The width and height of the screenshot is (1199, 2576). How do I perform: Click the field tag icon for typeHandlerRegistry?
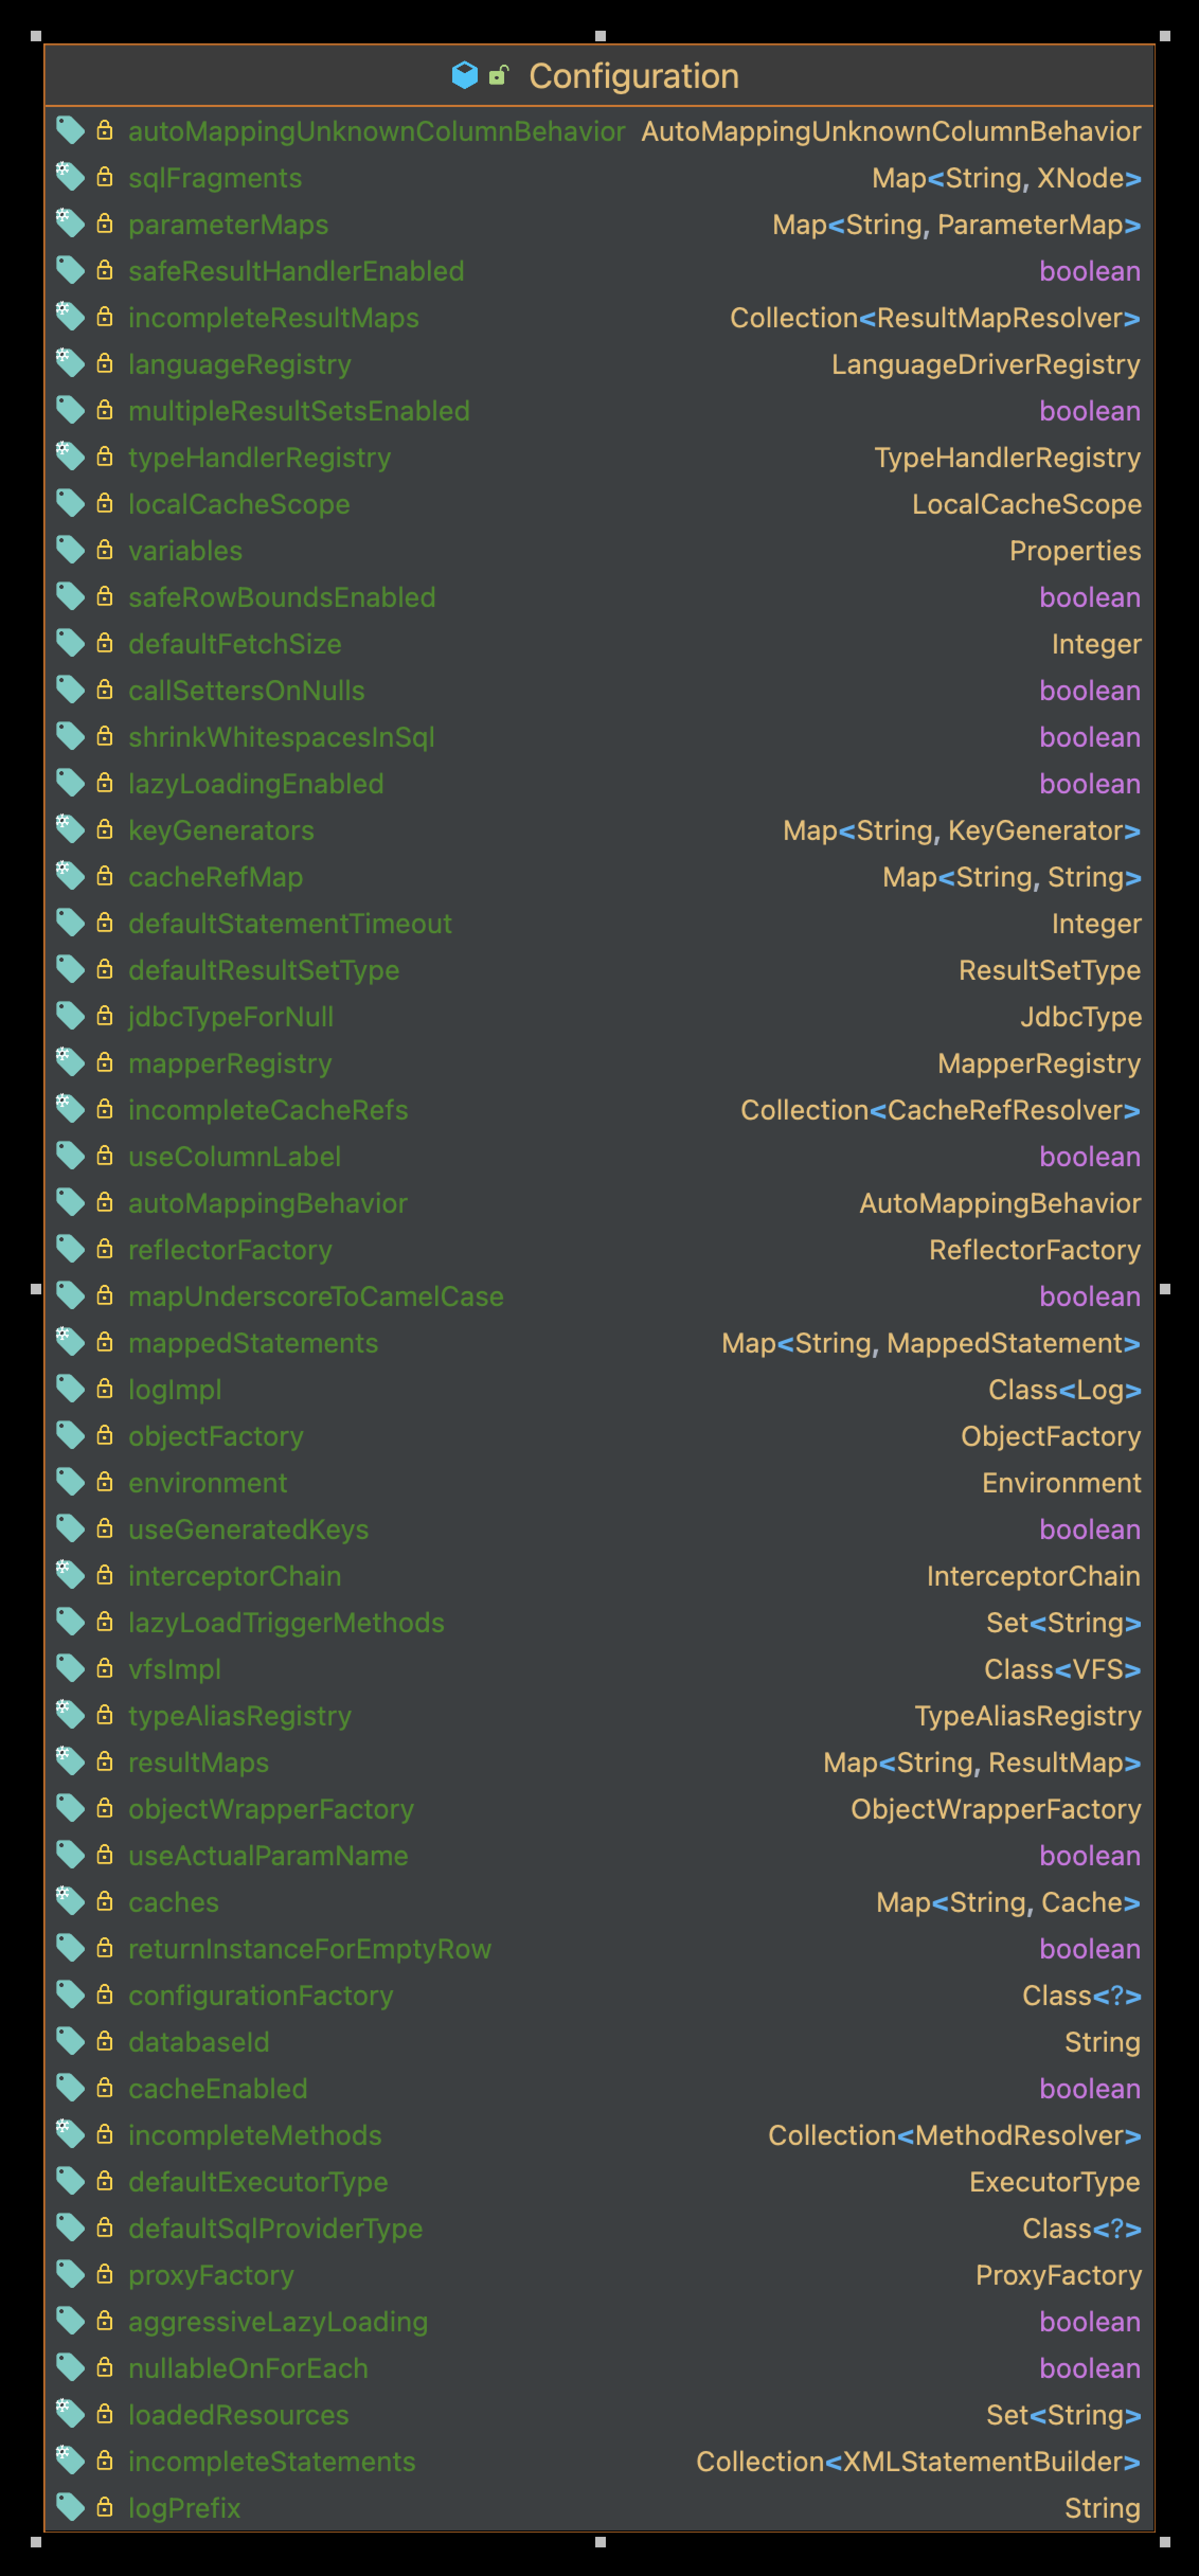[70, 457]
